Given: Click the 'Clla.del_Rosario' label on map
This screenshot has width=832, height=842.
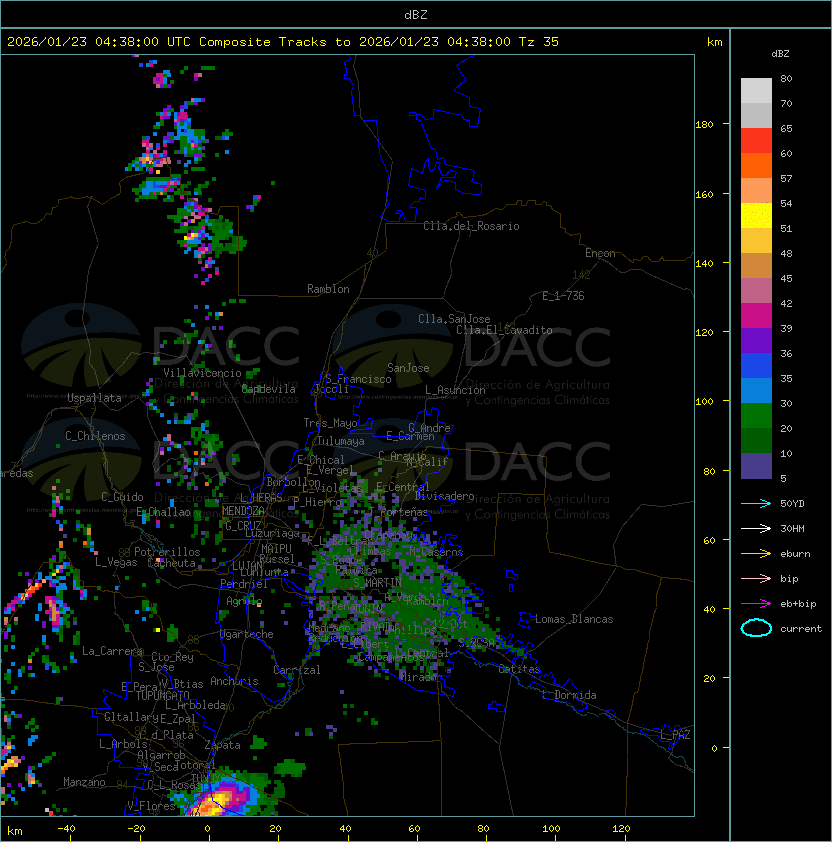Looking at the screenshot, I should point(471,226).
